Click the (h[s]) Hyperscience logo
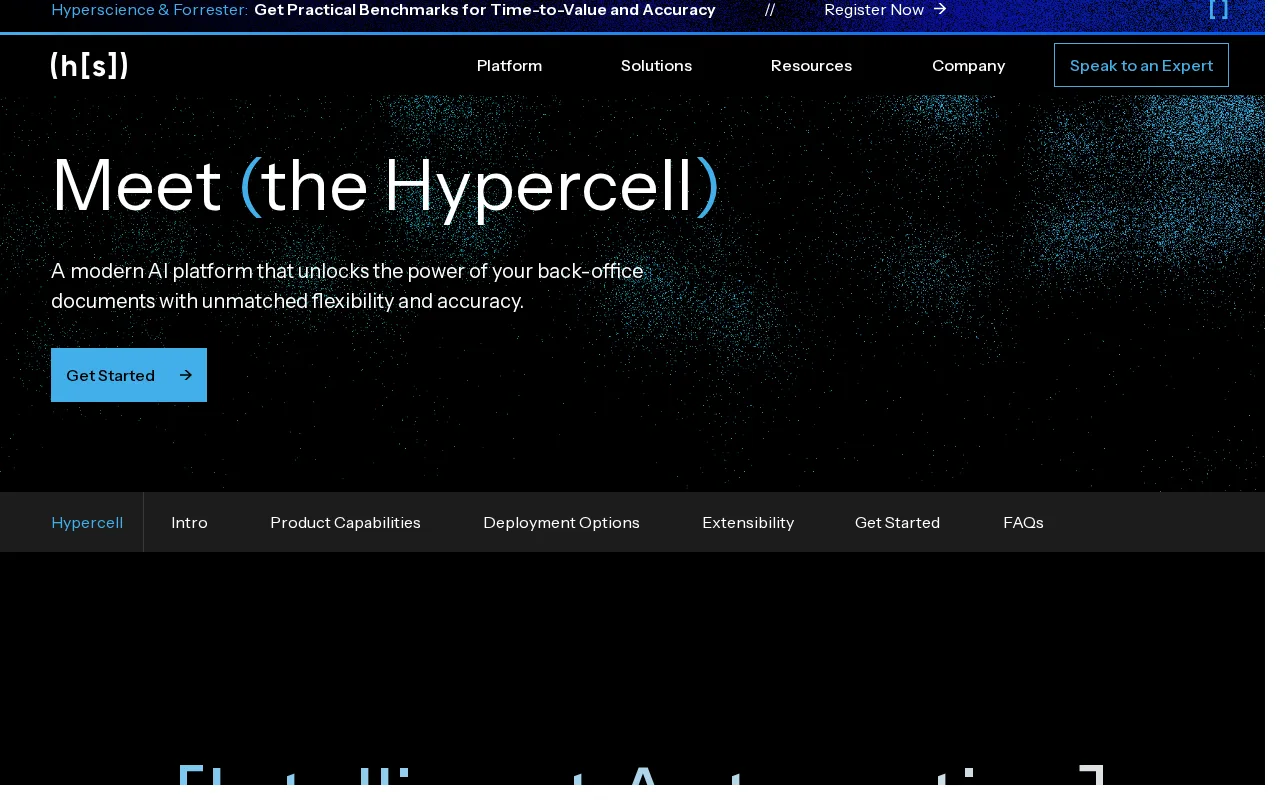1280x800 pixels. 89,65
